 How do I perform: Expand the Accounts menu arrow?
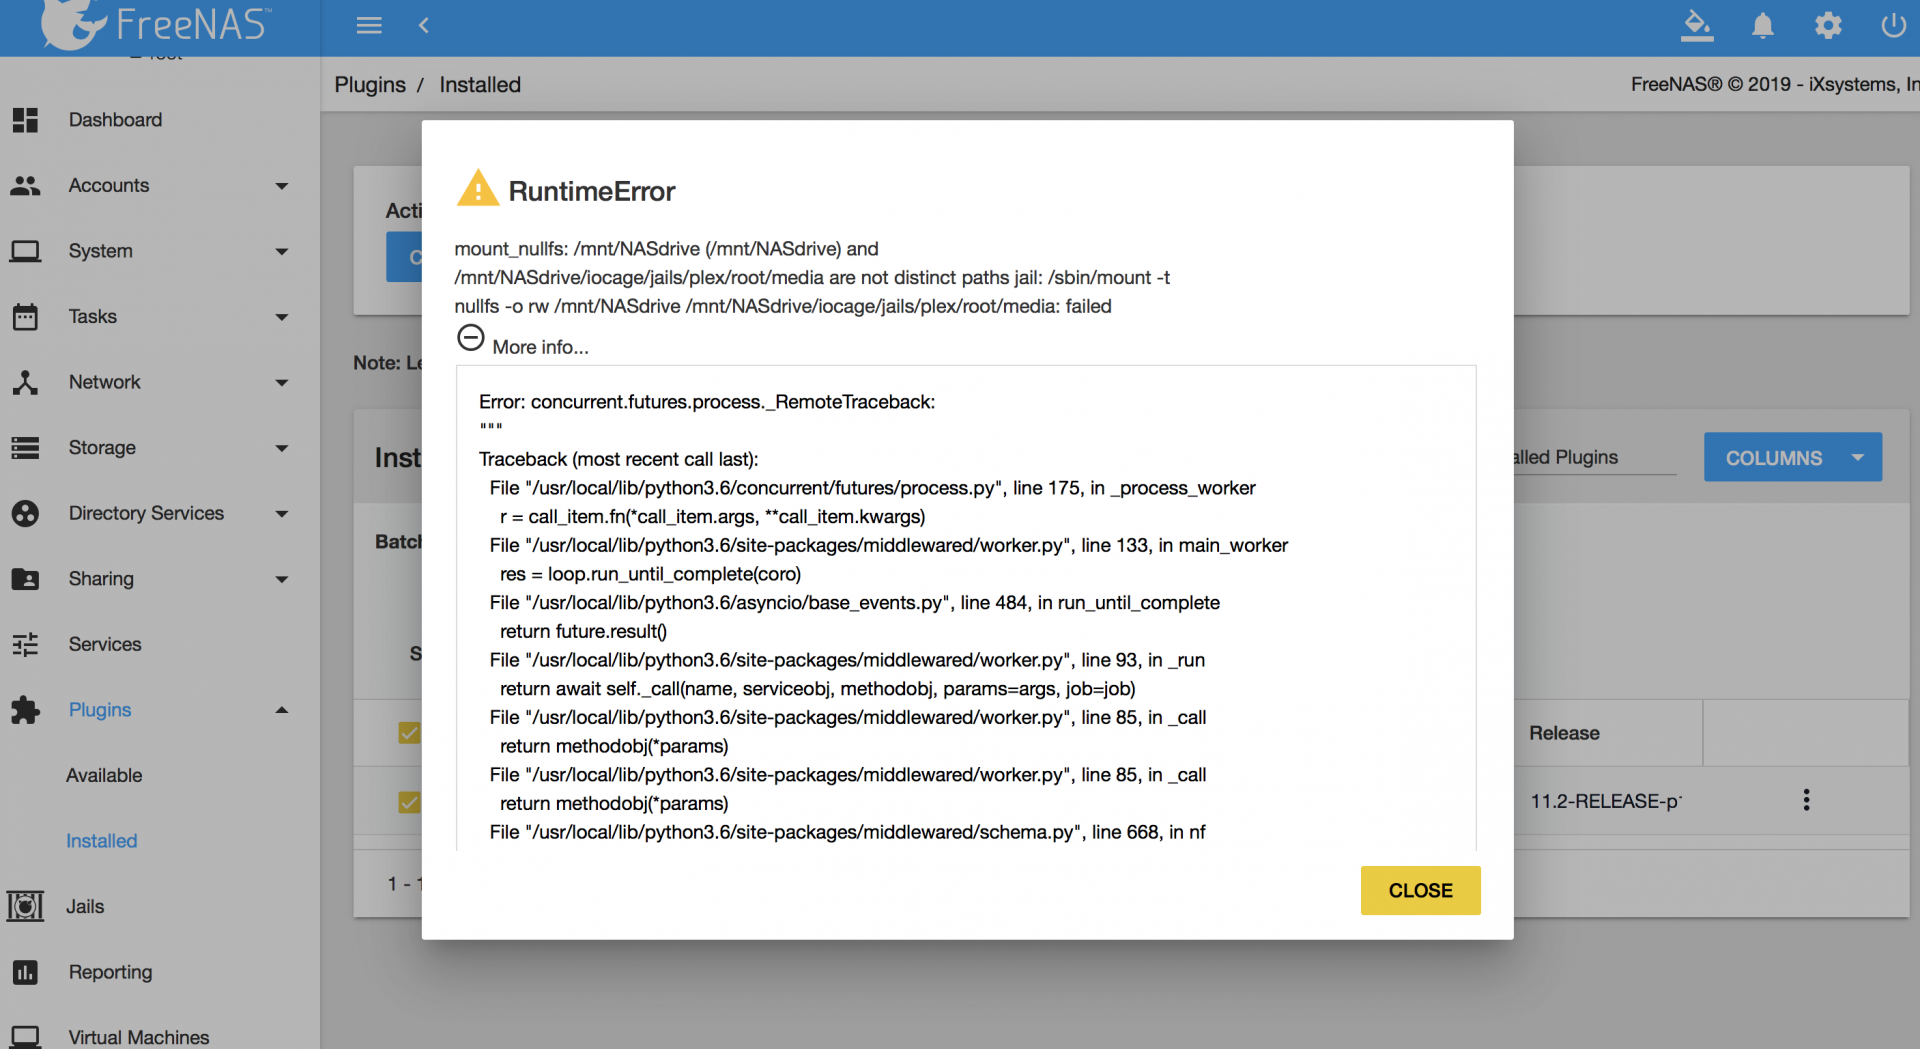tap(282, 186)
